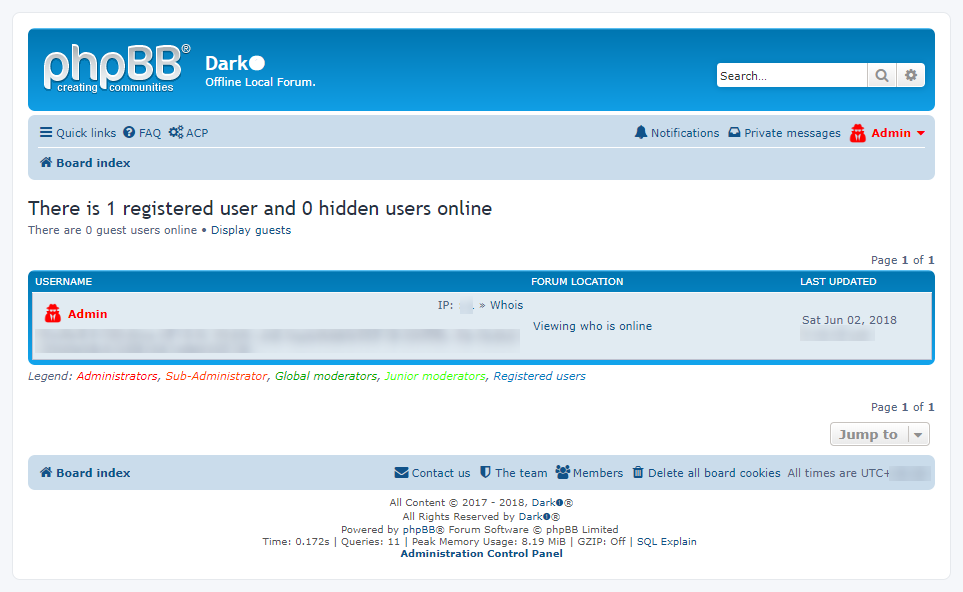Open the FAQ help link

[x=141, y=133]
